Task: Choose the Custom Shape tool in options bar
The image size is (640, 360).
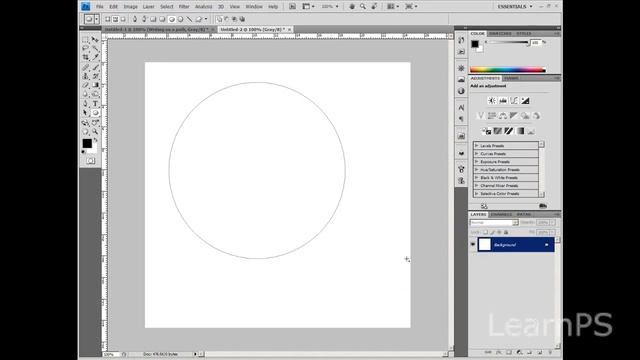Action: click(199, 19)
